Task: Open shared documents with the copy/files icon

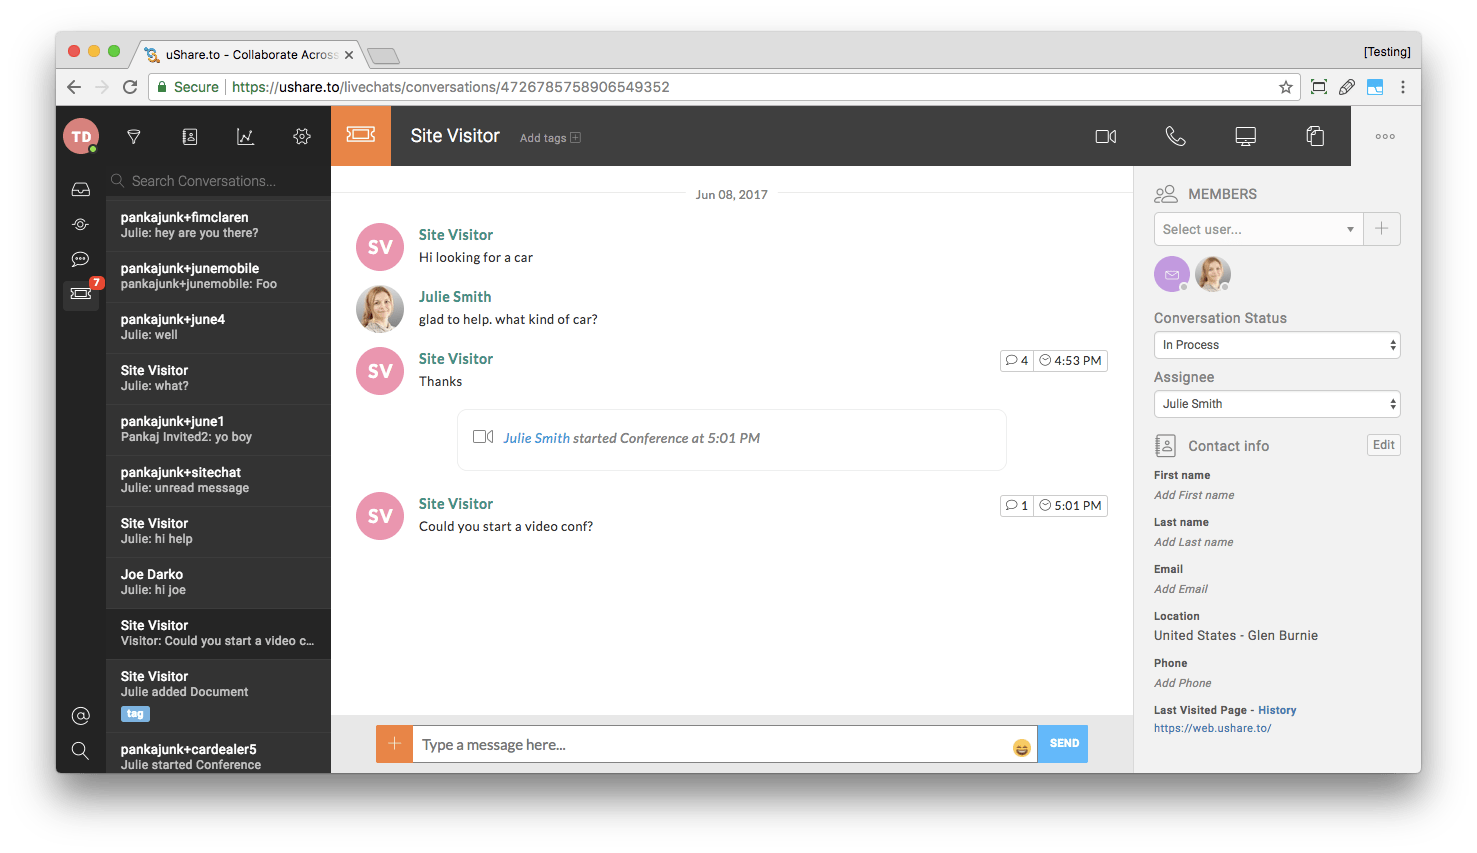Action: point(1314,136)
